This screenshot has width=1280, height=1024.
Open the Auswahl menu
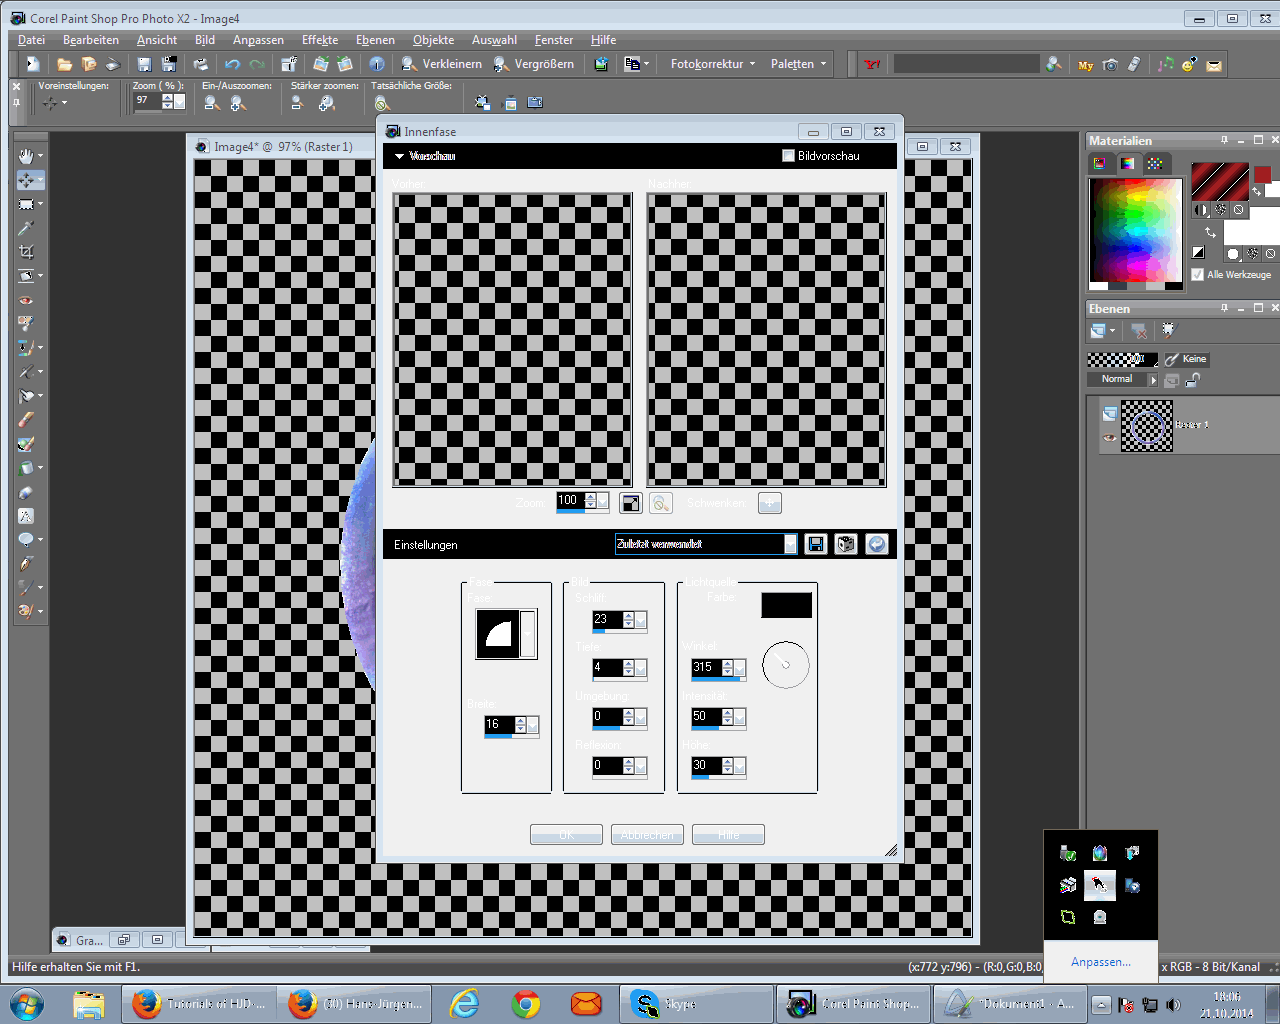[494, 40]
